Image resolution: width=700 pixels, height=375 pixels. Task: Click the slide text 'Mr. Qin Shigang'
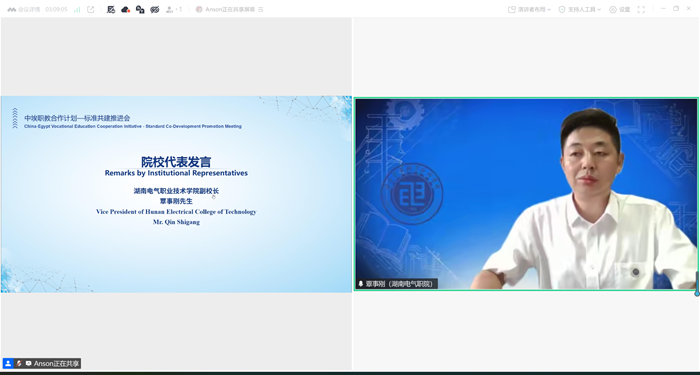pos(176,222)
